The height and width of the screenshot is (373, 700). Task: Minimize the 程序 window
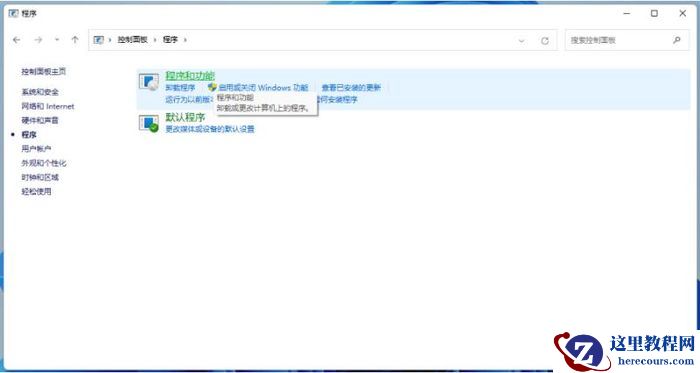point(627,13)
